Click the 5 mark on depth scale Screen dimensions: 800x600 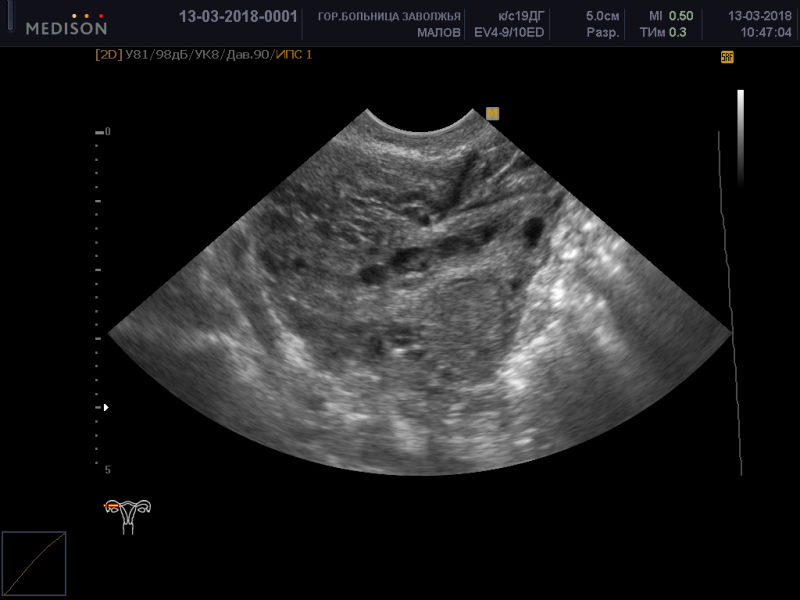click(x=108, y=469)
